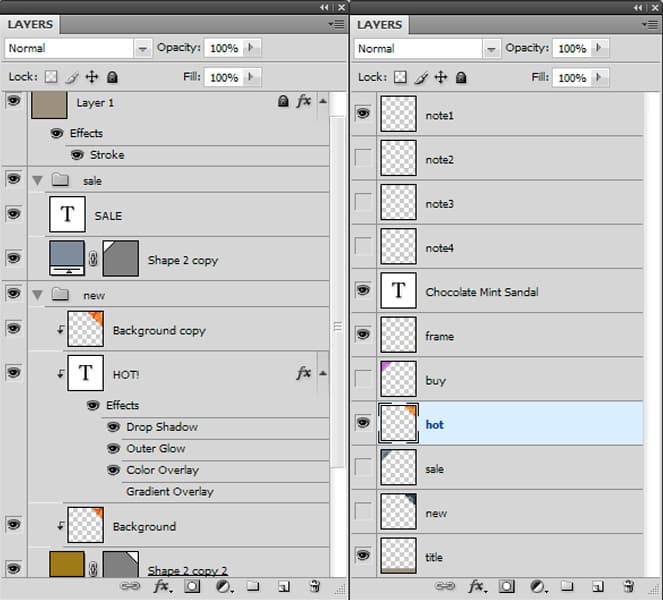Open layer style fx menu in right panel
Screen dimensions: 663x600
coord(477,586)
